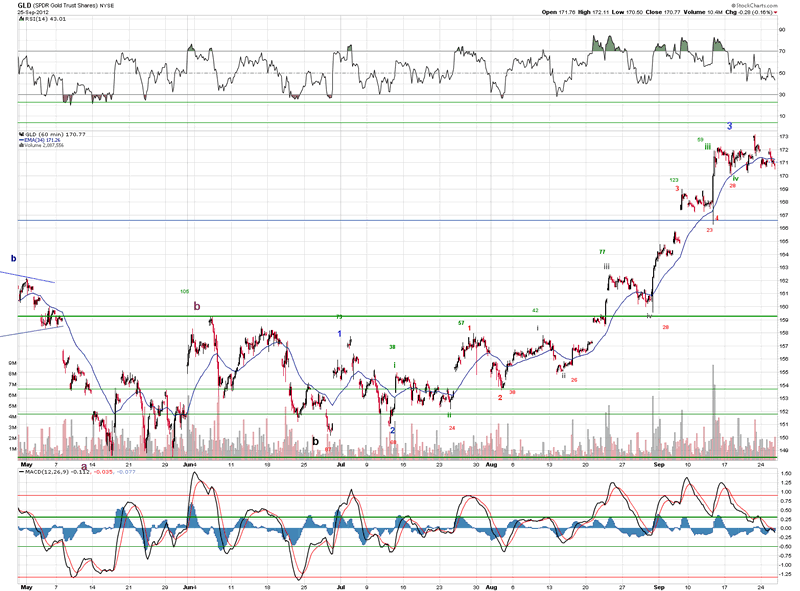Click the 173 price on right axis

(x=785, y=136)
